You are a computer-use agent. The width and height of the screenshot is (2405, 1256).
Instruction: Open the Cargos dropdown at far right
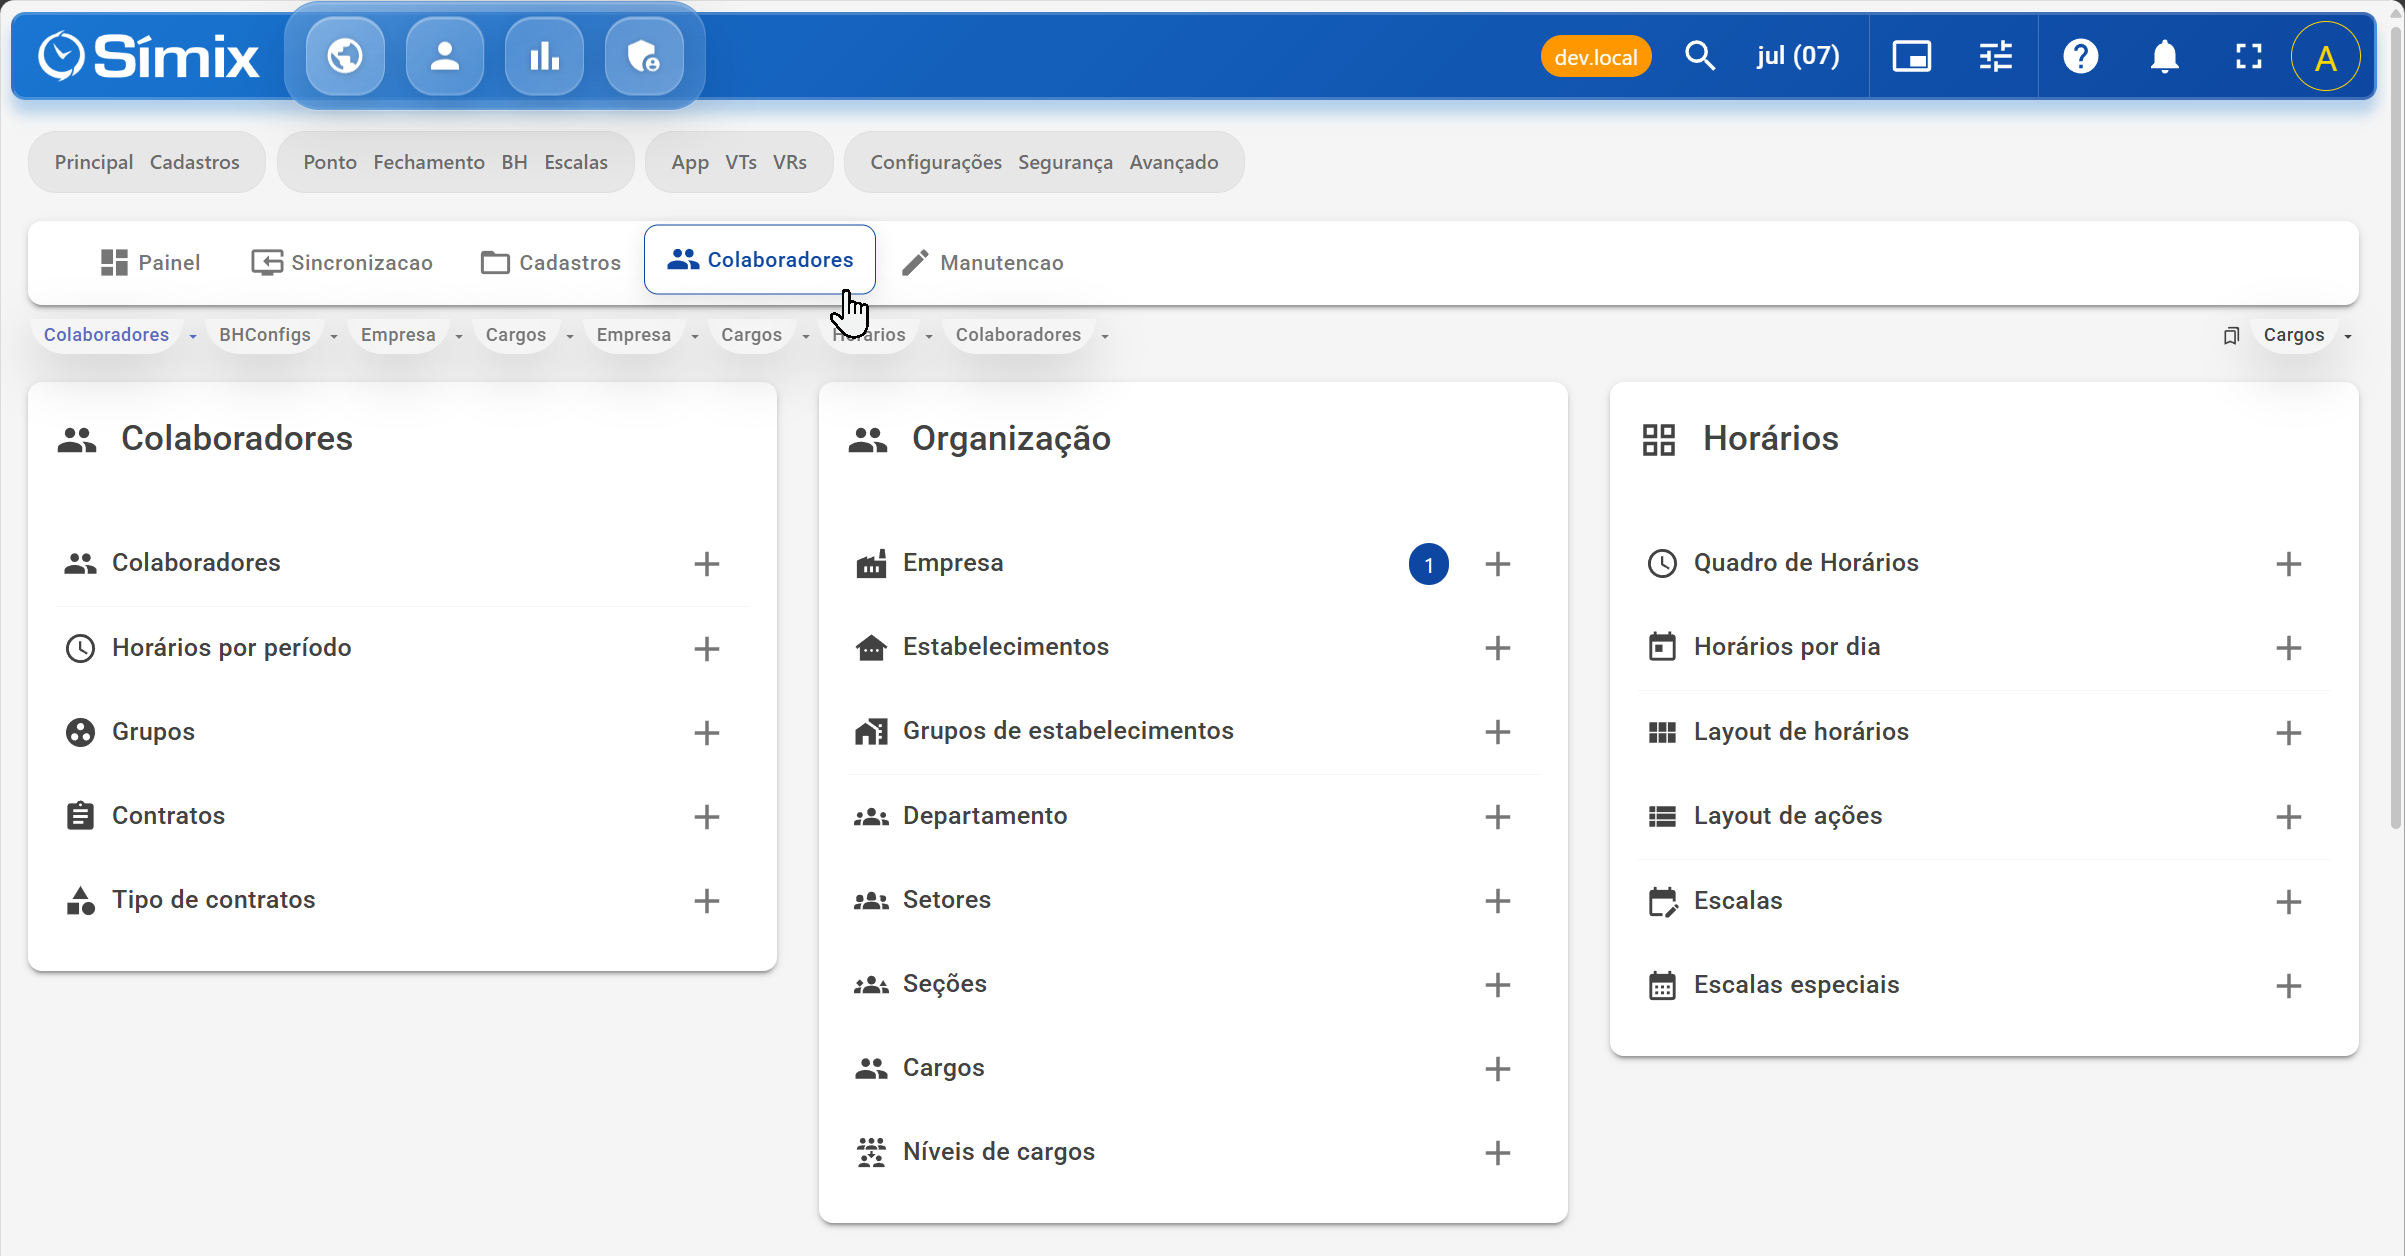tap(2347, 336)
